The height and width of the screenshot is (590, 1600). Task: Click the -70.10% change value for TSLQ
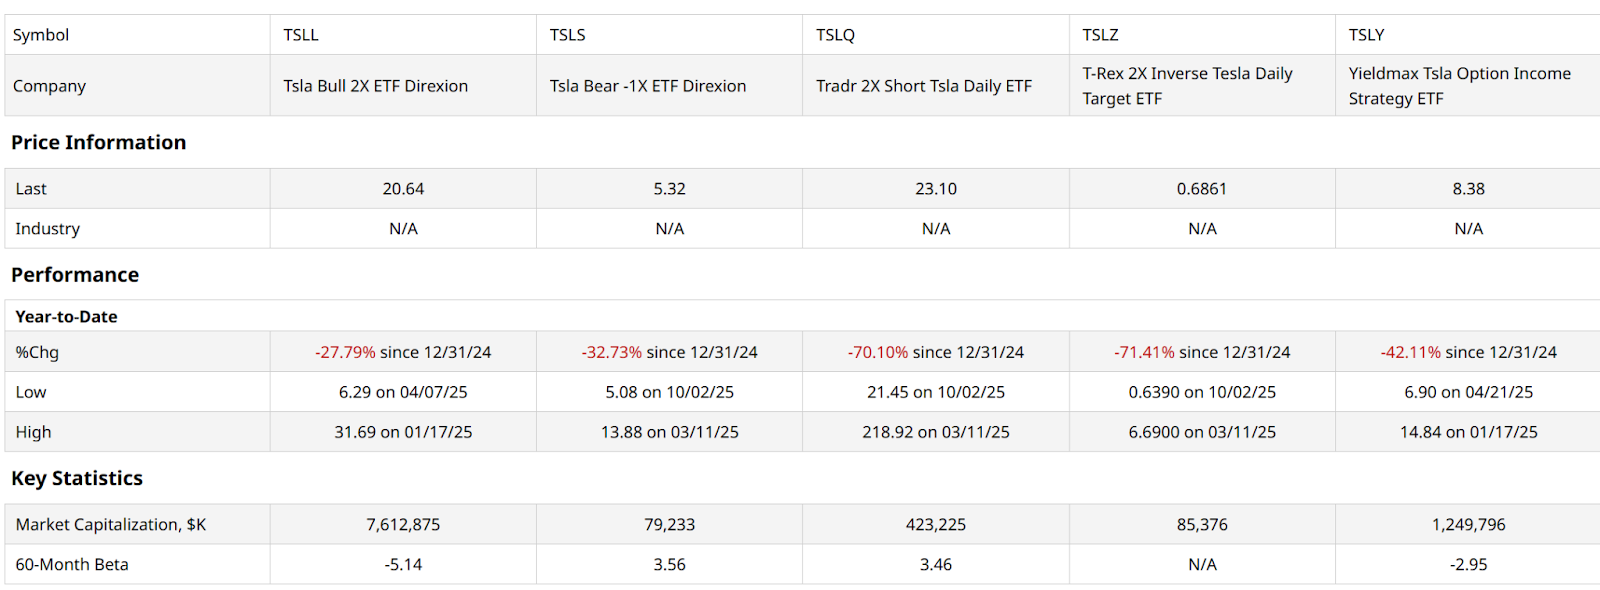point(878,353)
